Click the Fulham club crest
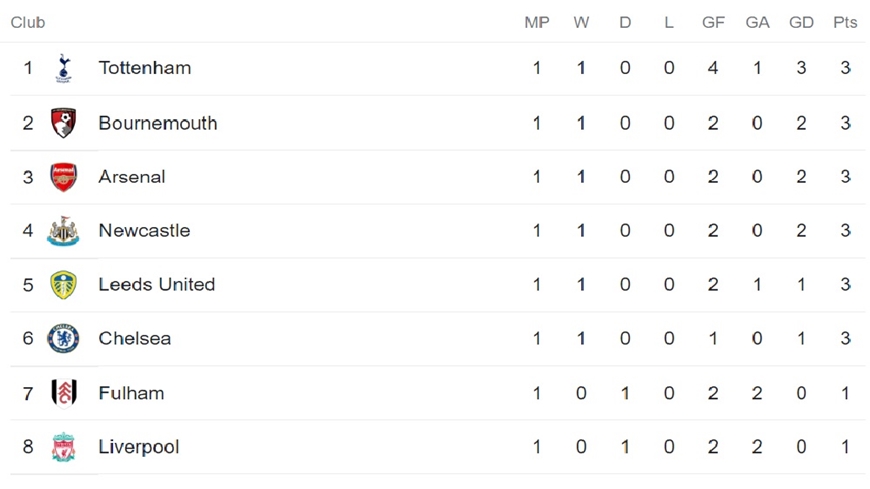This screenshot has height=489, width=870. pos(64,393)
